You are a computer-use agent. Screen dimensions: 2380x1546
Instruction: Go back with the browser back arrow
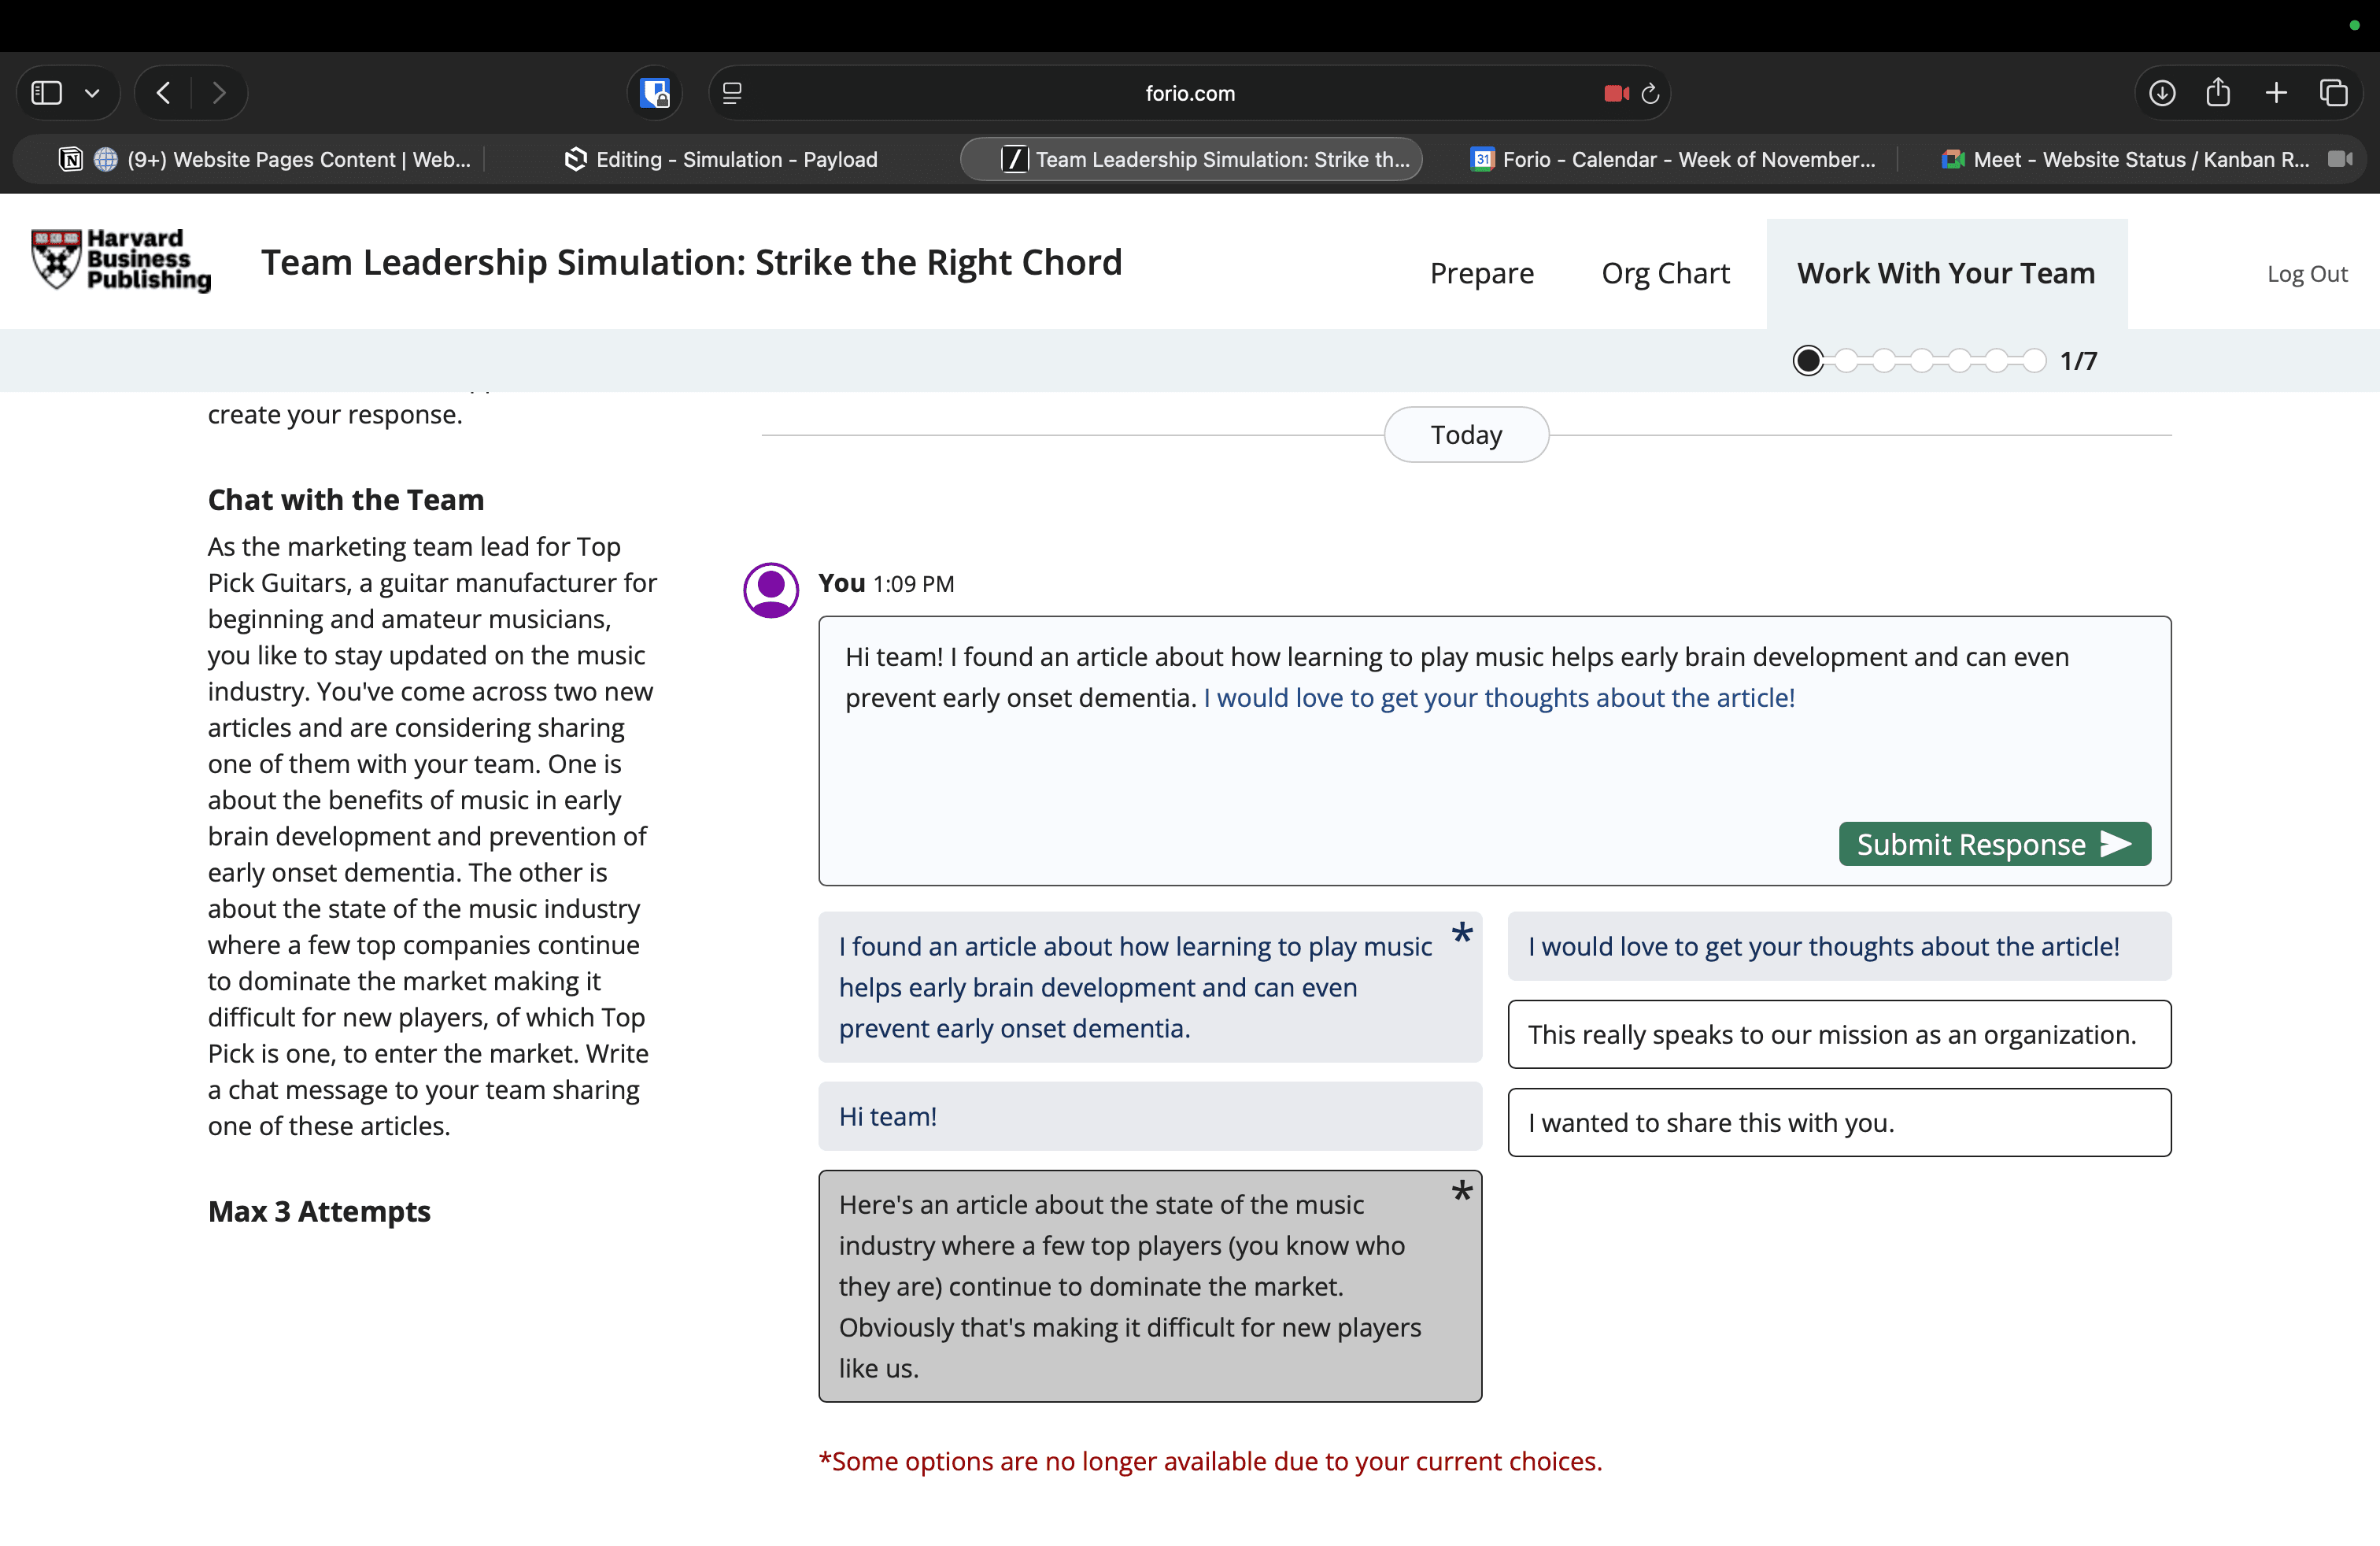tap(164, 93)
